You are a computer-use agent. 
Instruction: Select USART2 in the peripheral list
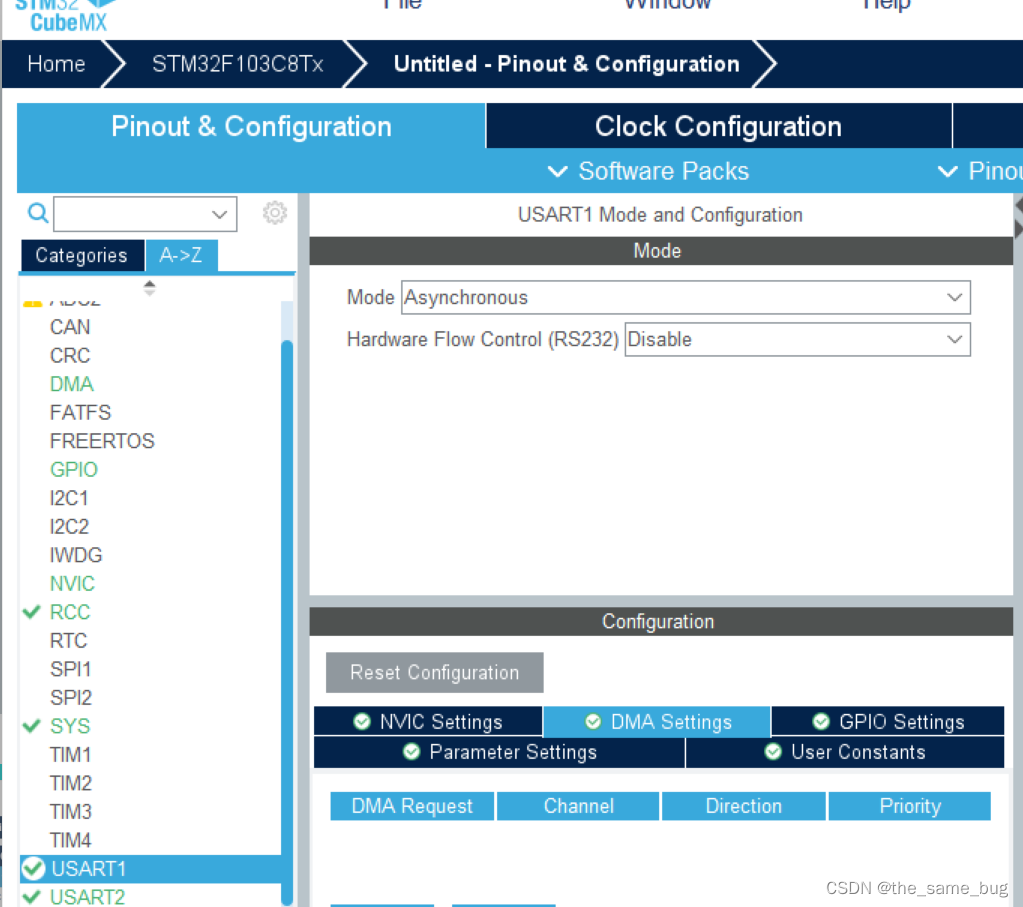click(x=87, y=897)
